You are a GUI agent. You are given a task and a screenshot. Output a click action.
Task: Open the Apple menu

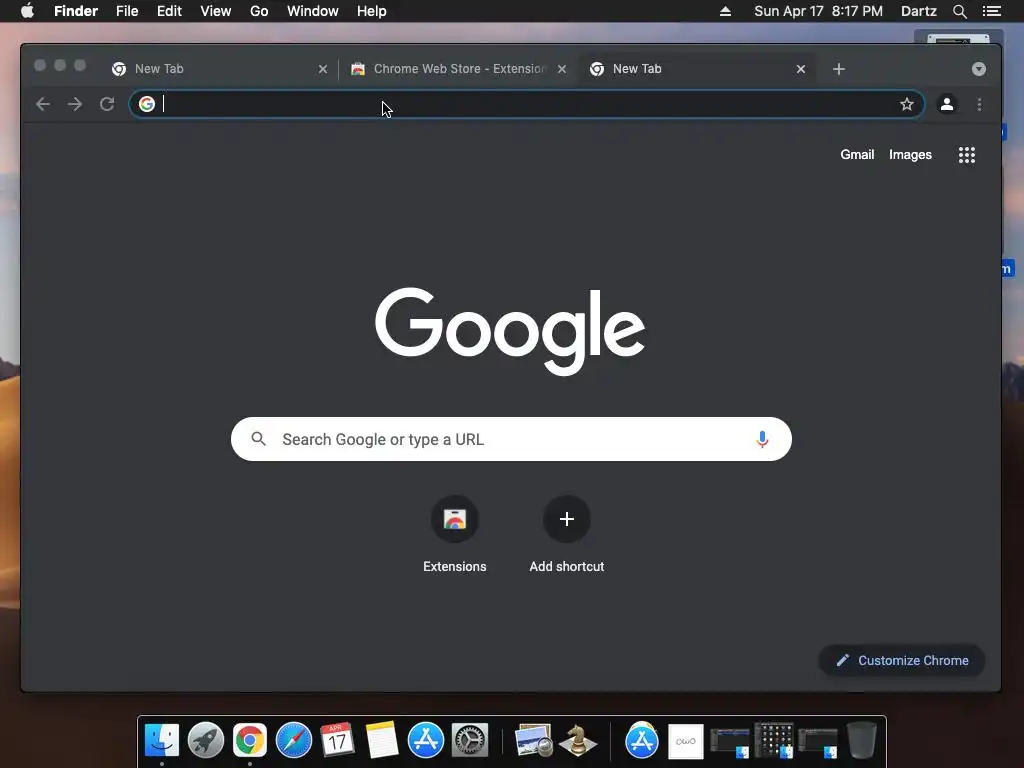pos(27,11)
